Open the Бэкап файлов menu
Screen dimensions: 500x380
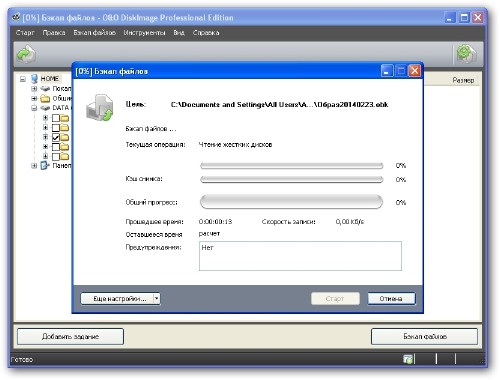tap(95, 33)
